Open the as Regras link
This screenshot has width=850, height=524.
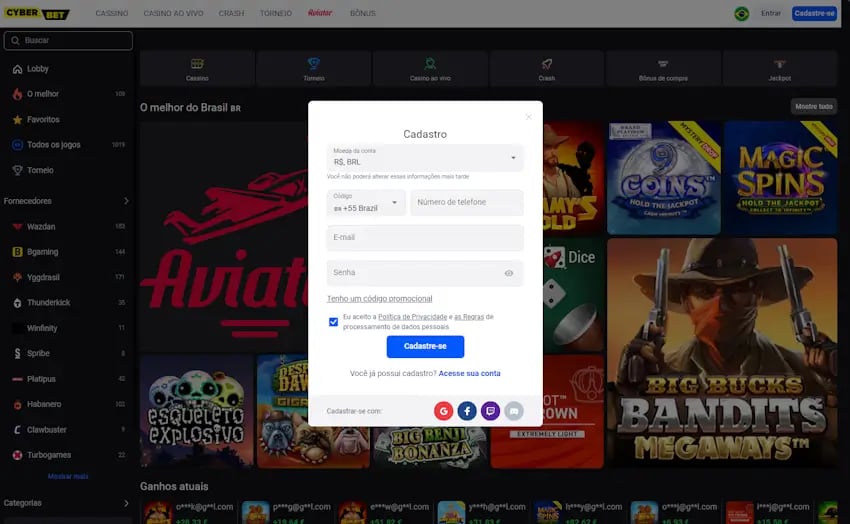tap(469, 317)
